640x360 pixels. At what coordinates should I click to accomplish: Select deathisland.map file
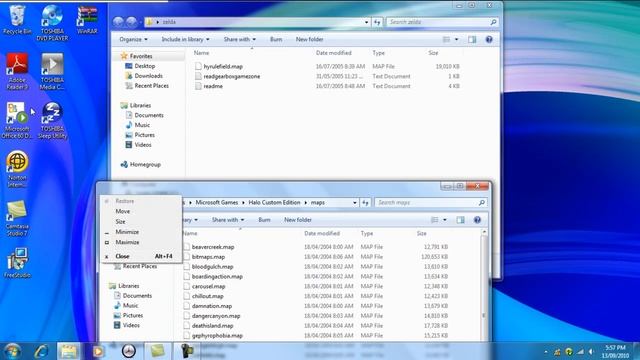pyautogui.click(x=212, y=326)
